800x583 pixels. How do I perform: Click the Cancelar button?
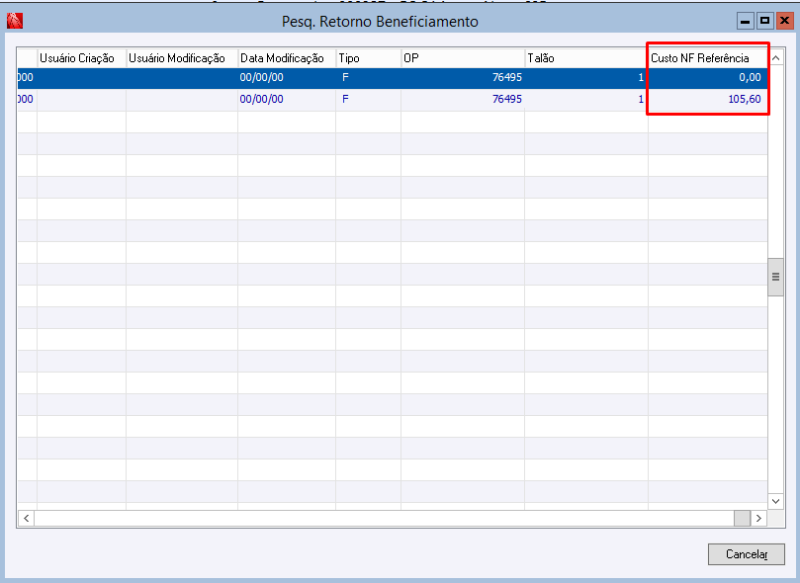[x=746, y=554]
